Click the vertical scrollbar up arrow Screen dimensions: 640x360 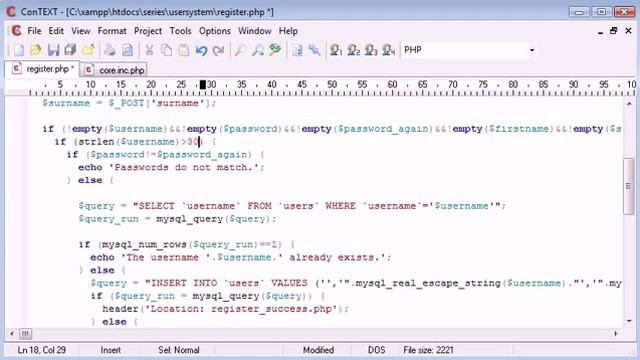(629, 104)
